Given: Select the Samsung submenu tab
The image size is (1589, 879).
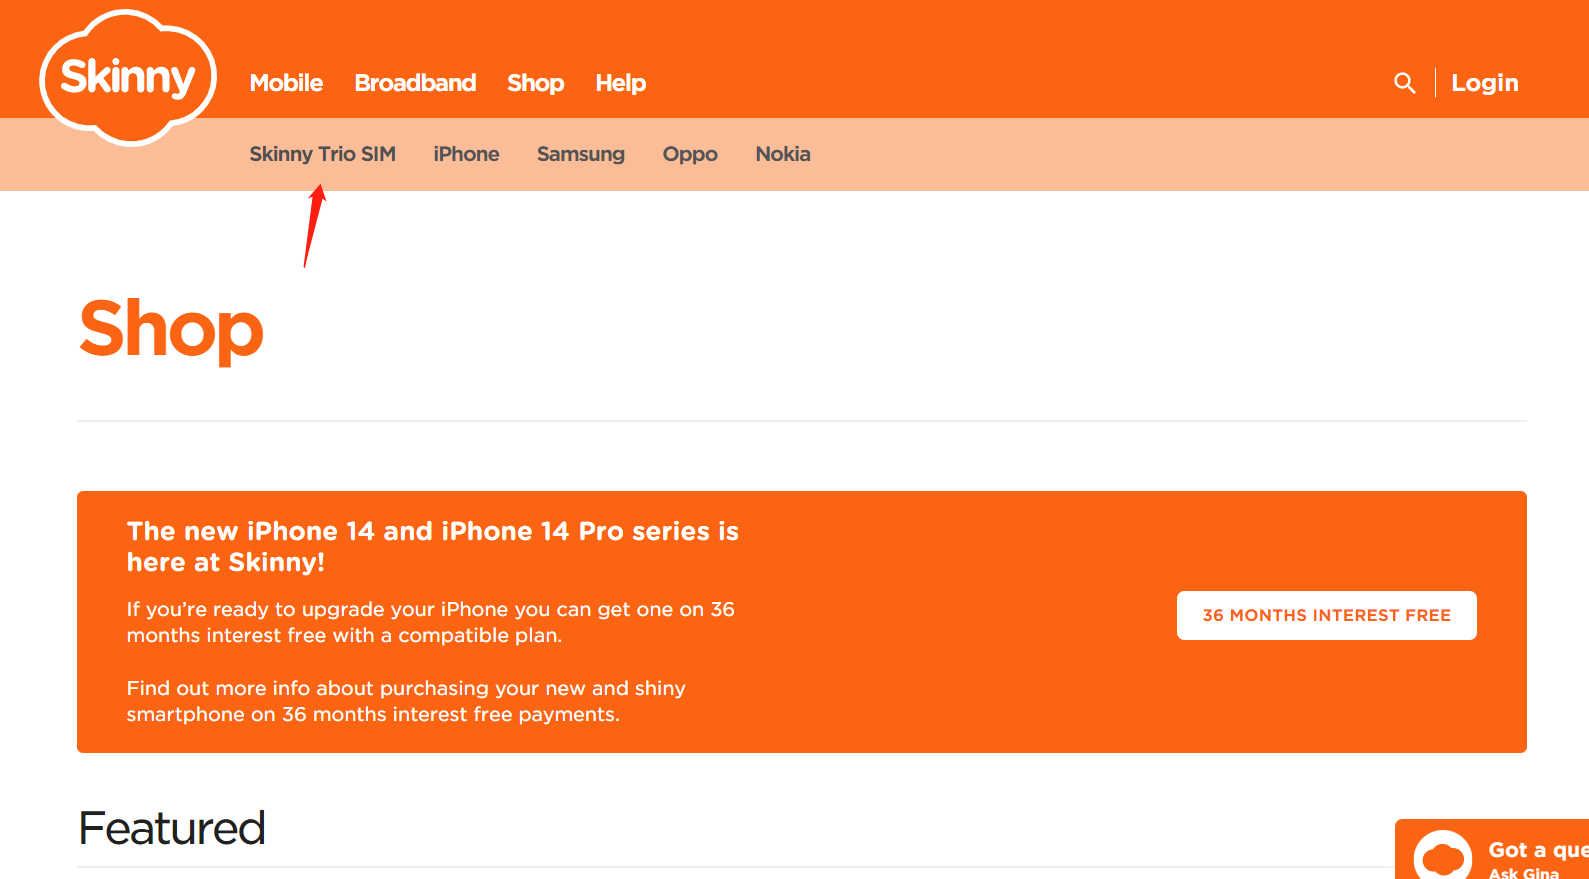Looking at the screenshot, I should click(580, 154).
